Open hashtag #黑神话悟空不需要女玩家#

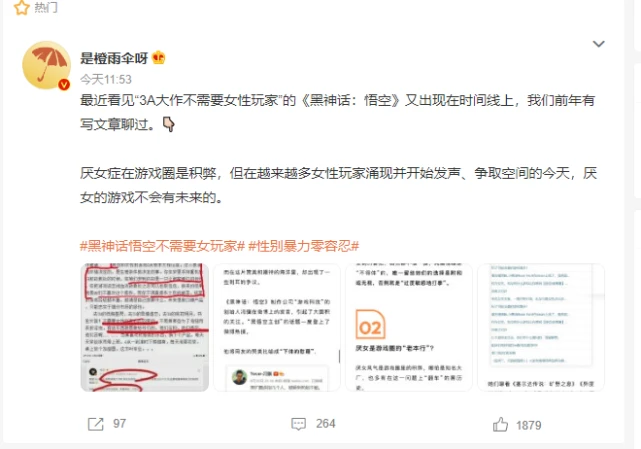click(x=162, y=246)
